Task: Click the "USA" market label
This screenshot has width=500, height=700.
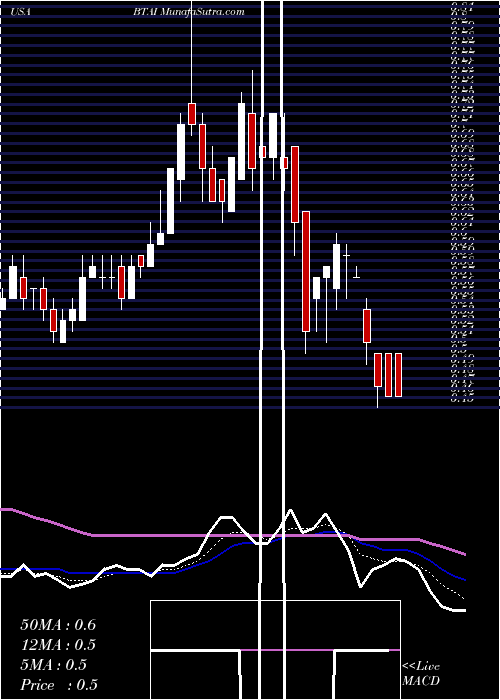Action: [21, 12]
